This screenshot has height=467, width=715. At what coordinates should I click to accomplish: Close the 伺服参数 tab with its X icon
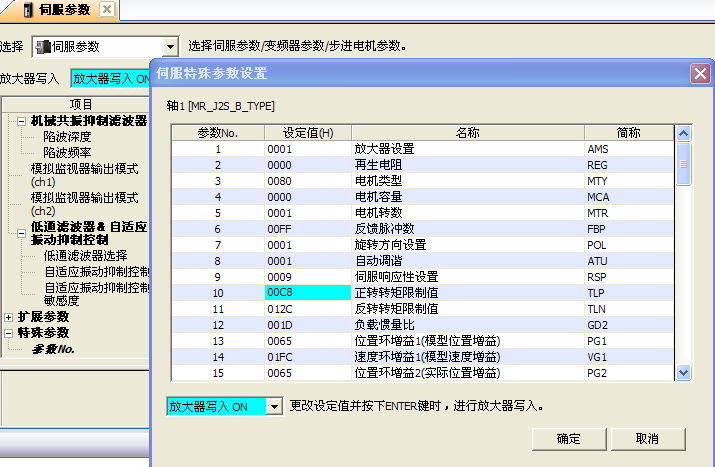(107, 10)
